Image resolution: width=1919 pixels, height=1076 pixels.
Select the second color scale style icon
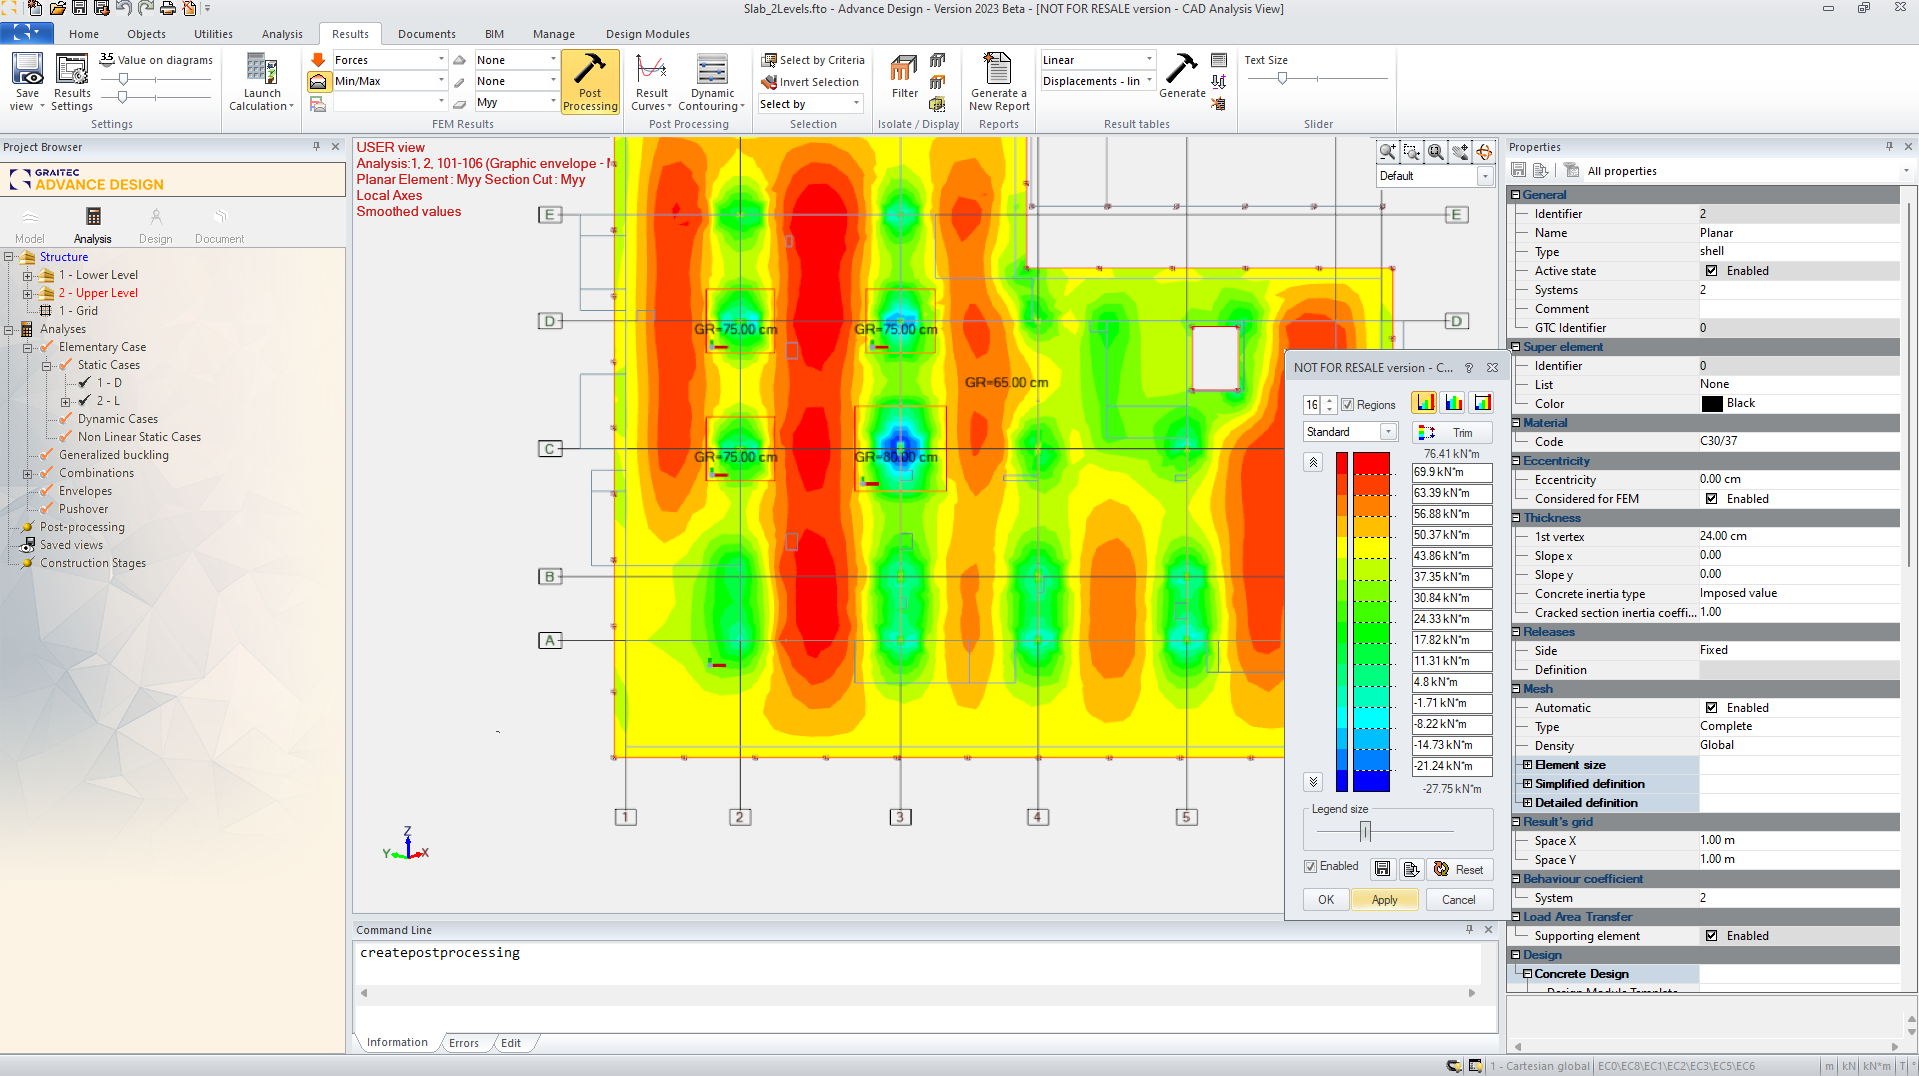coord(1453,402)
